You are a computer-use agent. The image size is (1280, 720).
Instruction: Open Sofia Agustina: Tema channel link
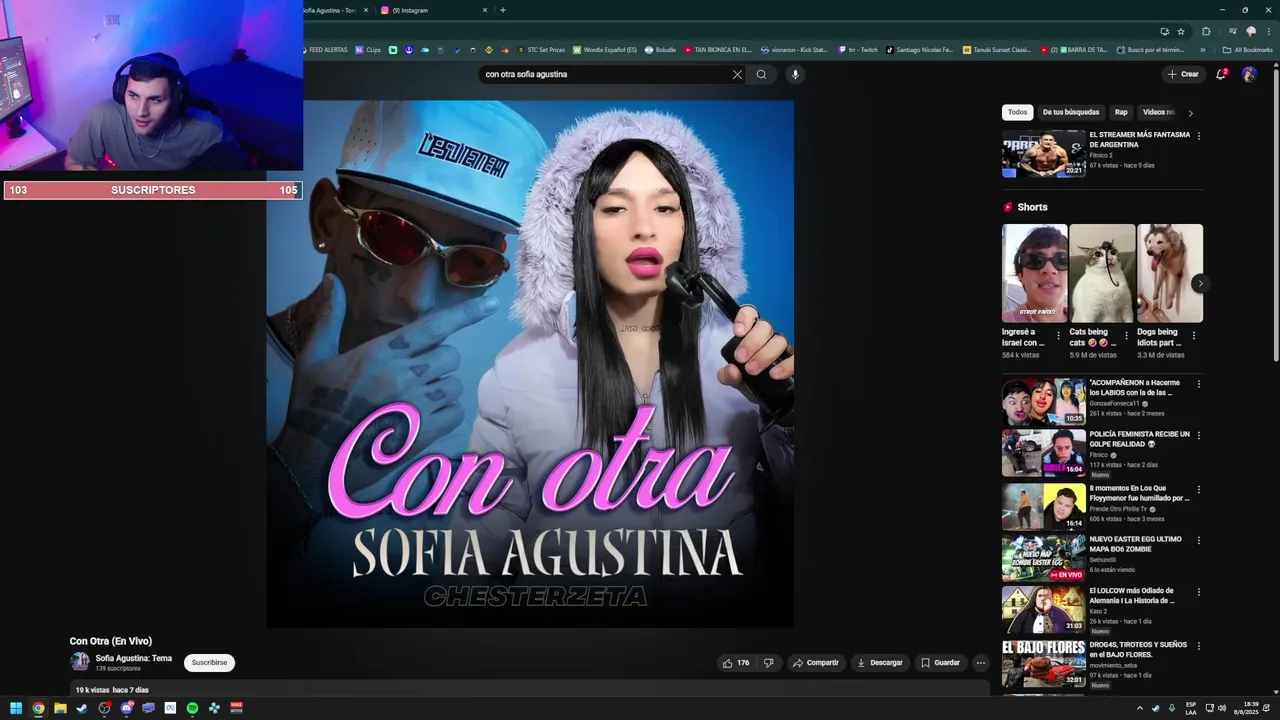(133, 658)
